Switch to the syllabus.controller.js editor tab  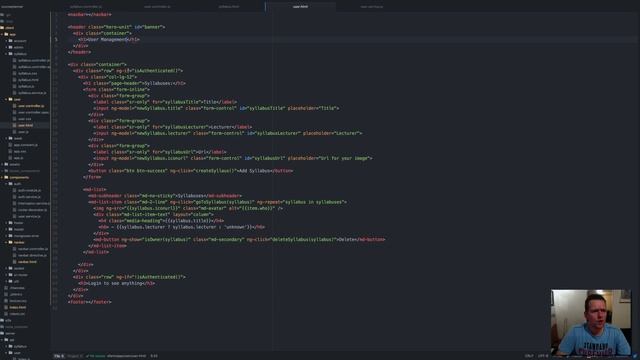[x=86, y=7]
